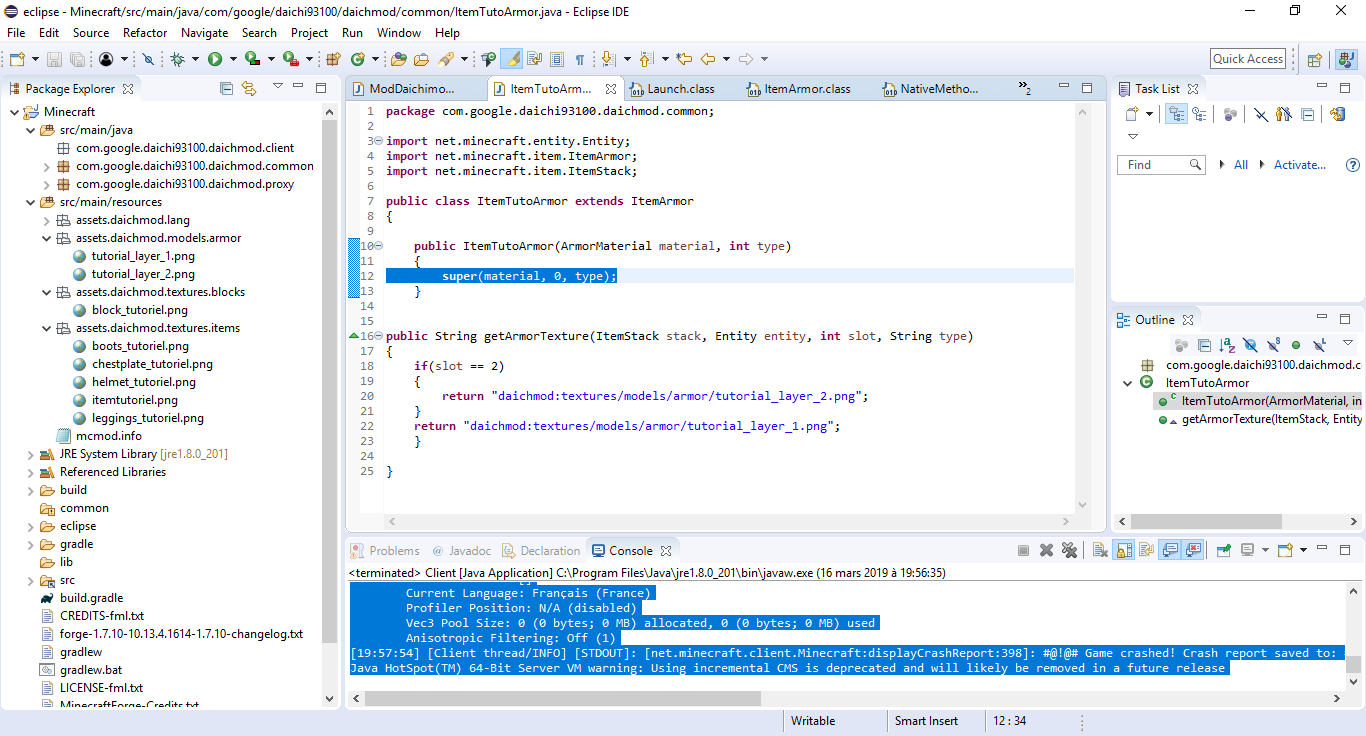
Task: Click the Find field in Task List
Action: click(1153, 165)
